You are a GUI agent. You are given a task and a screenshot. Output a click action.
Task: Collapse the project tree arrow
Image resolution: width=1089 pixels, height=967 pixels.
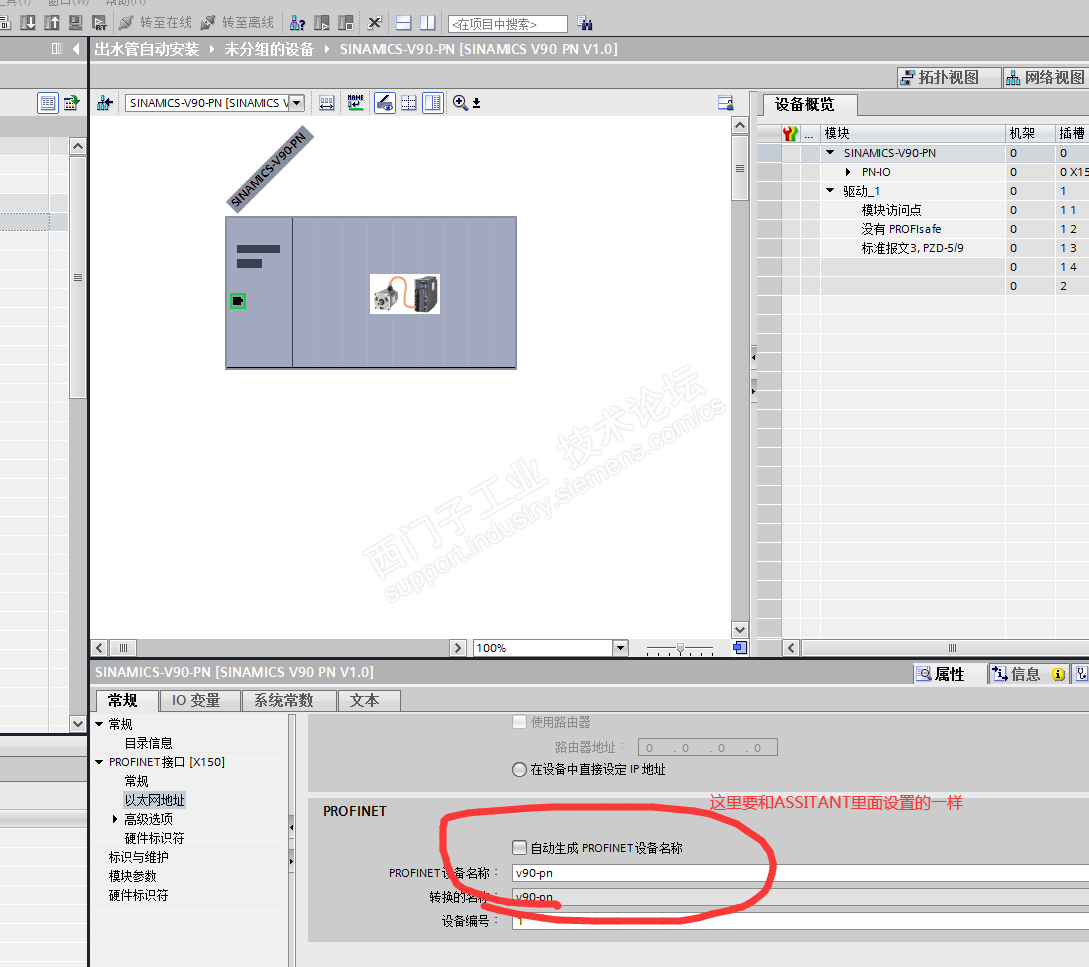coord(76,49)
